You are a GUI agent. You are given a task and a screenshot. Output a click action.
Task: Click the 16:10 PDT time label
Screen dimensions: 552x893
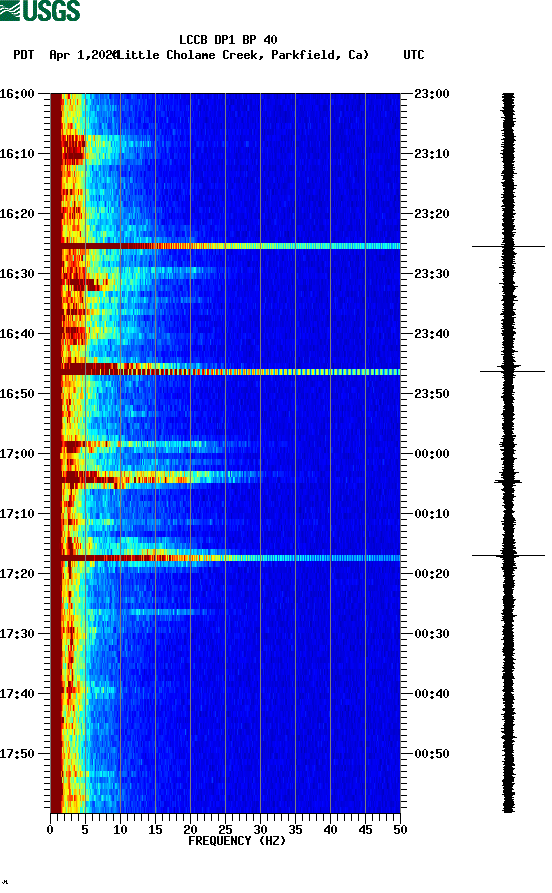17,154
